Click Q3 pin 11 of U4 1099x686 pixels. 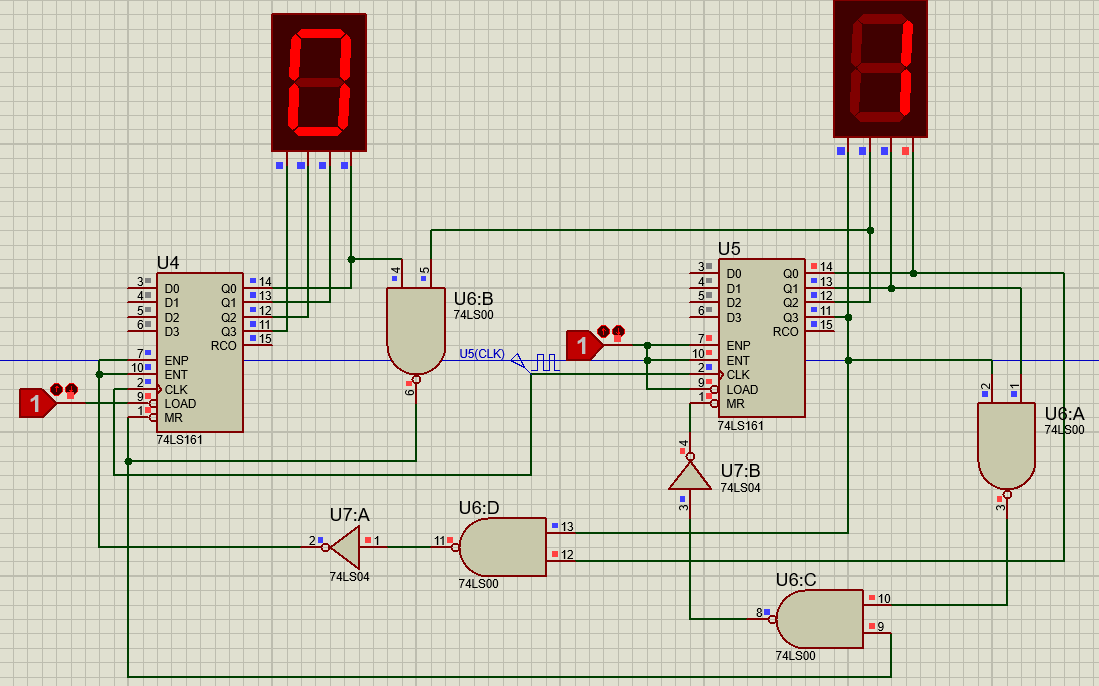[258, 331]
